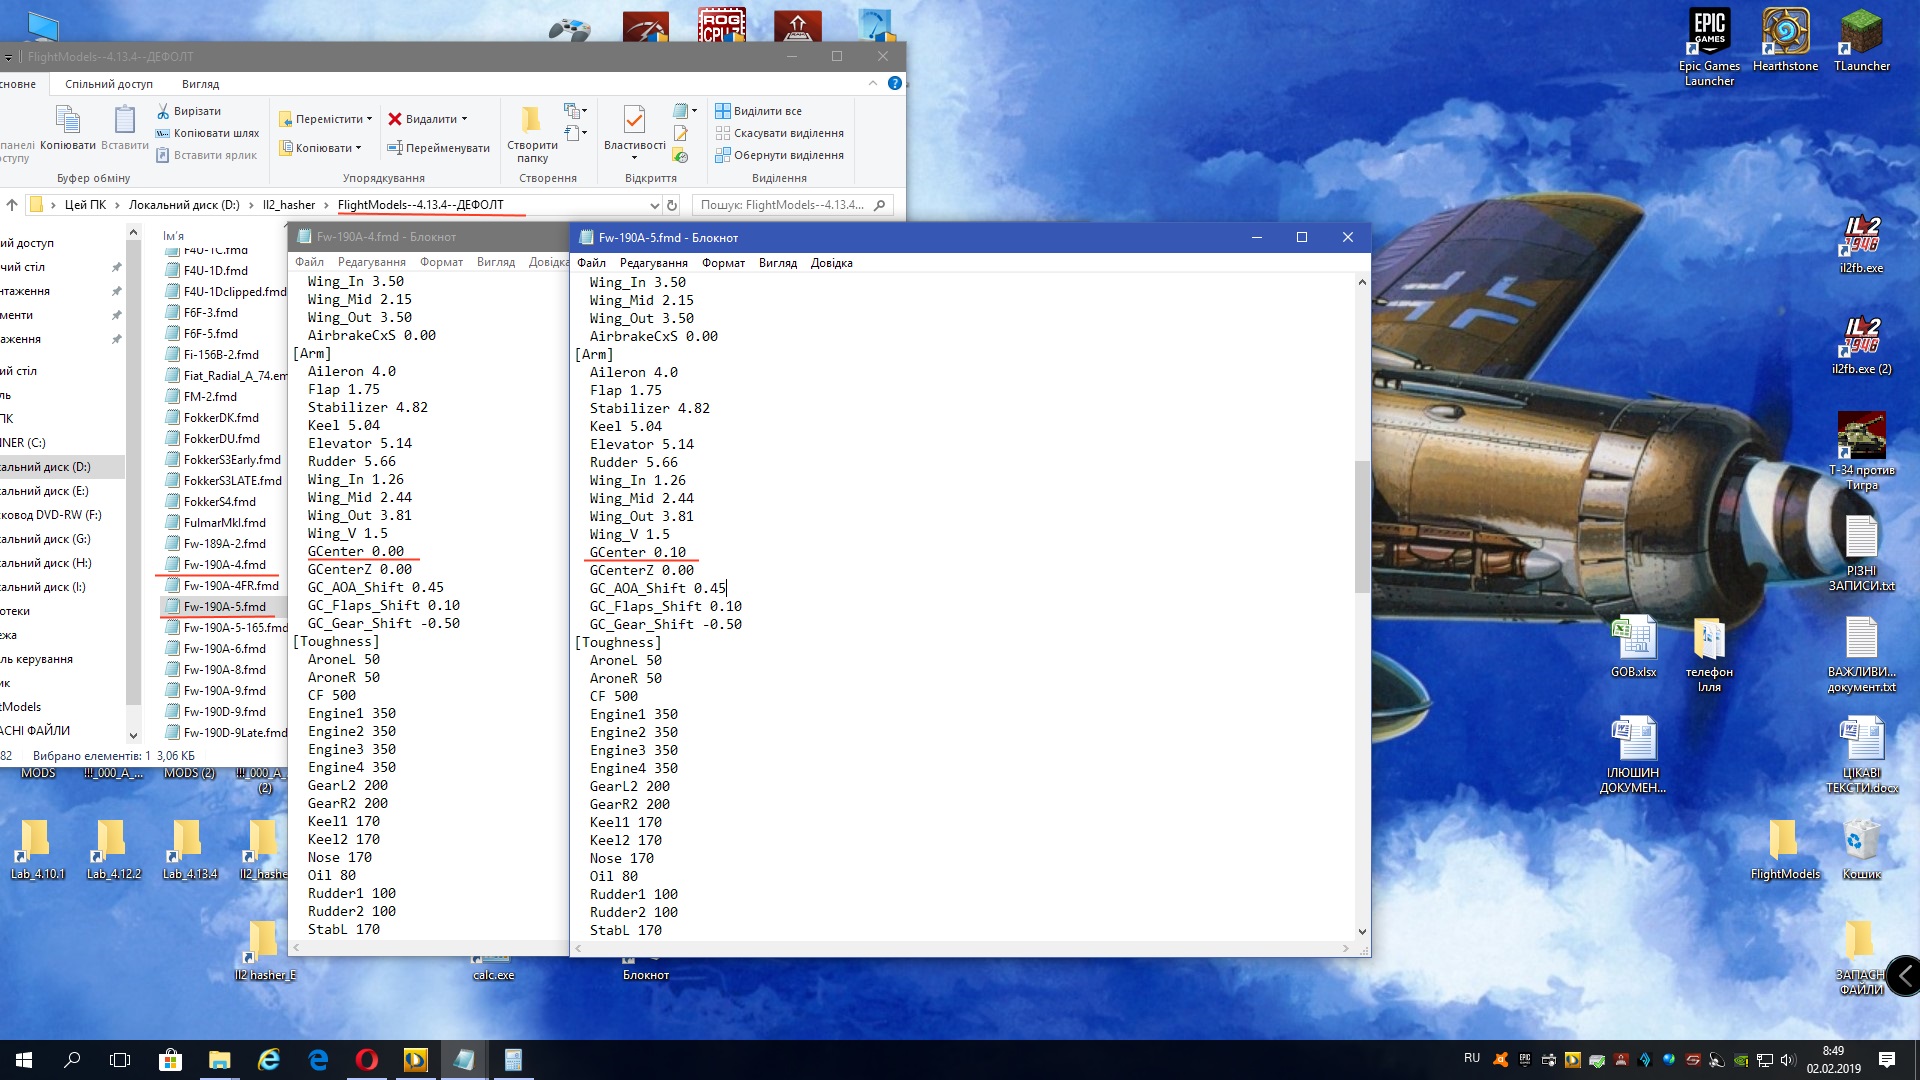Open Opera browser from the taskbar

click(366, 1060)
